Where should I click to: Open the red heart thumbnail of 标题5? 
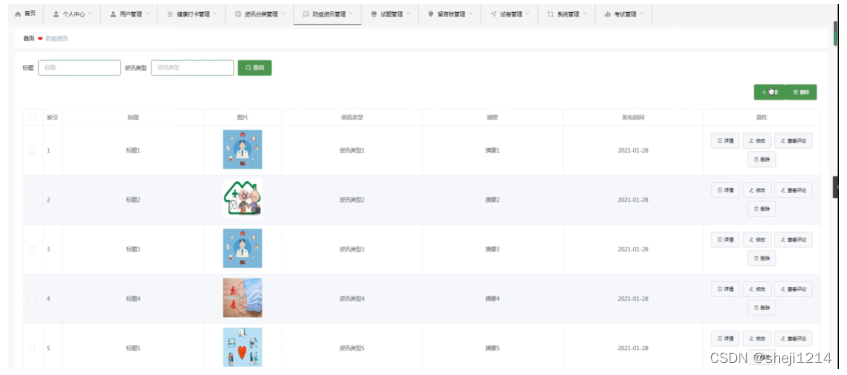click(x=243, y=347)
